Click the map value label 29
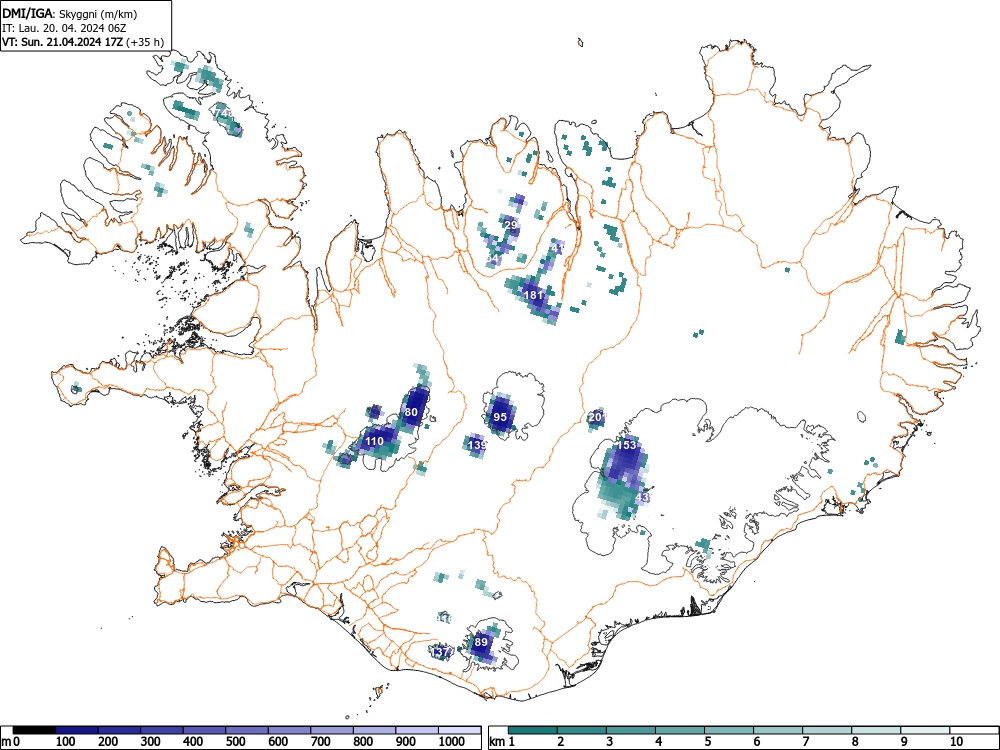This screenshot has width=1000, height=750. coord(511,225)
